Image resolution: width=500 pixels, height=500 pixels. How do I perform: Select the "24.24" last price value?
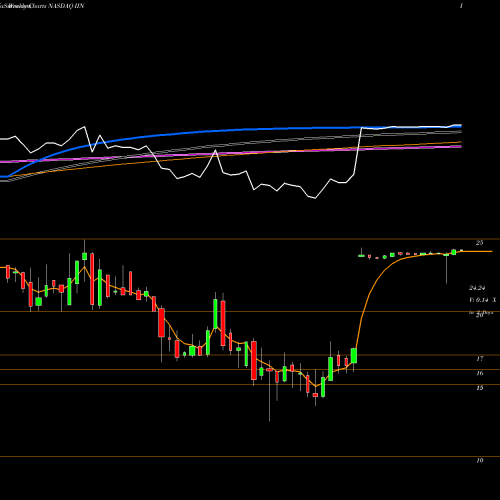pos(477,288)
